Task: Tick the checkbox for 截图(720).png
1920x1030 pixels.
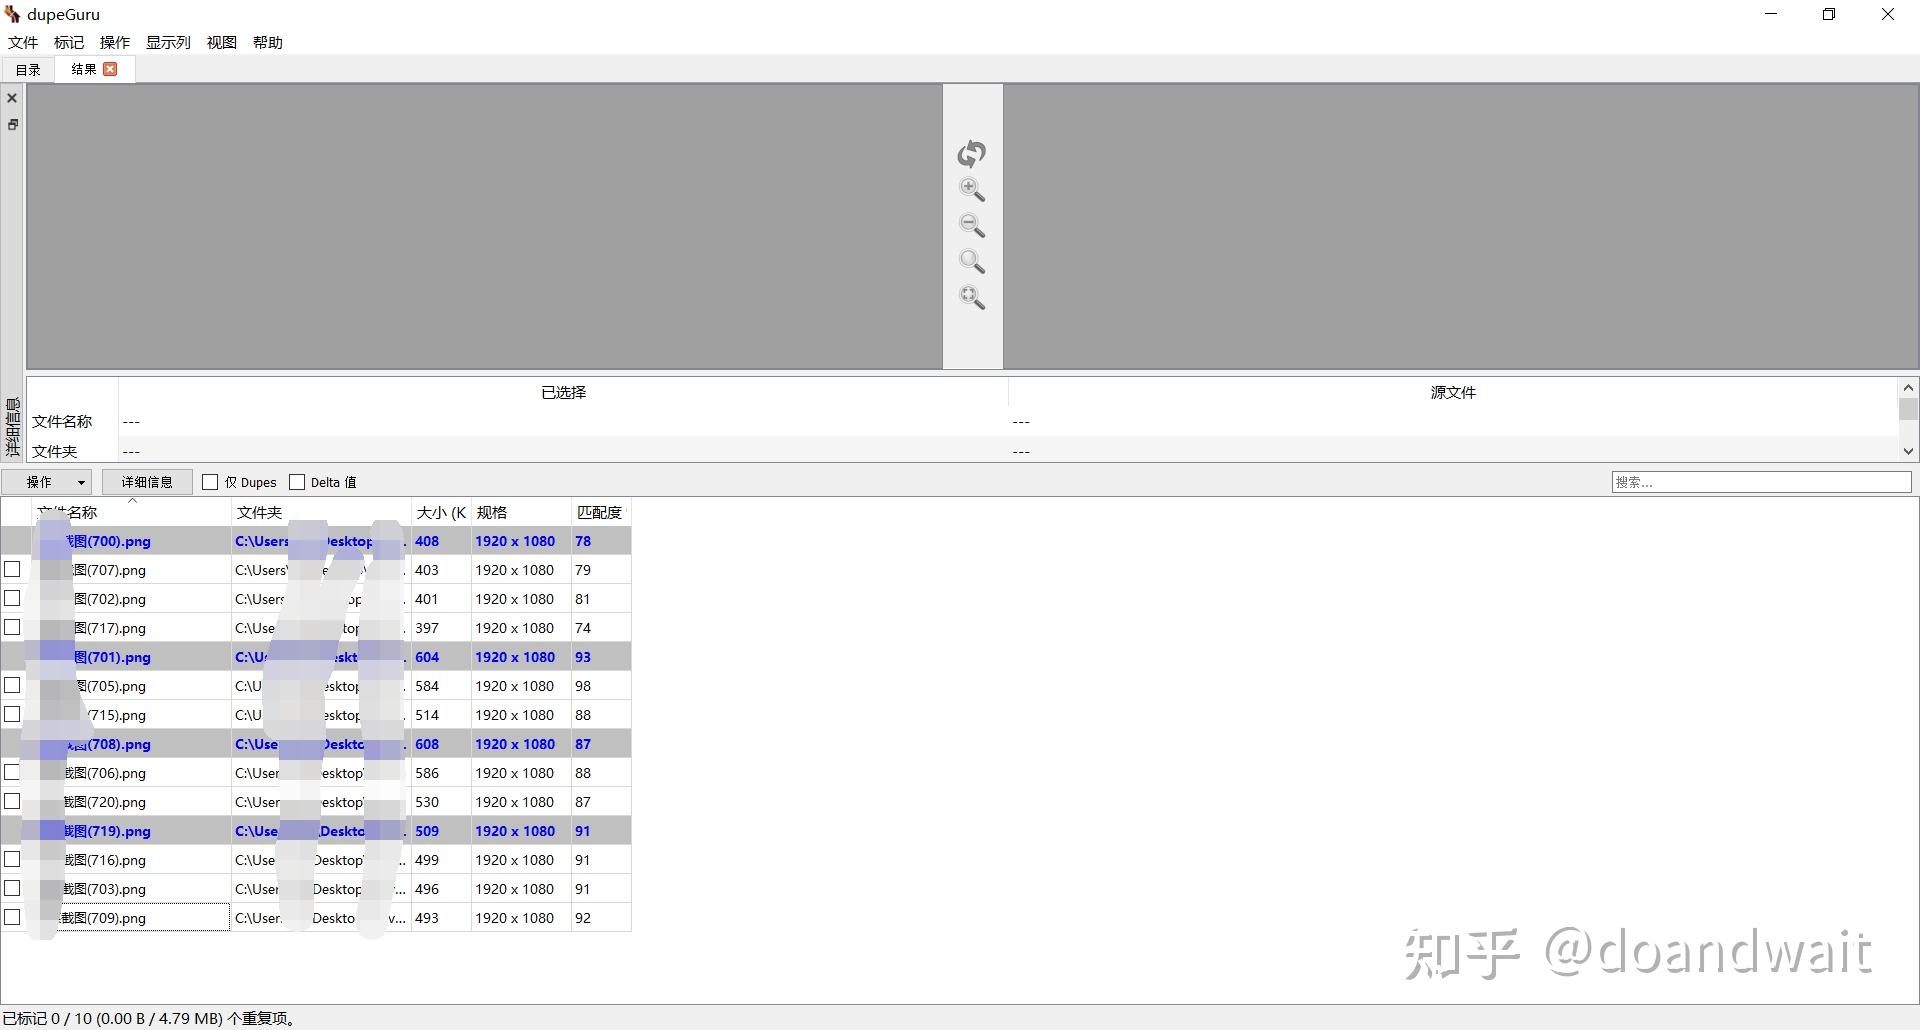Action: point(12,801)
